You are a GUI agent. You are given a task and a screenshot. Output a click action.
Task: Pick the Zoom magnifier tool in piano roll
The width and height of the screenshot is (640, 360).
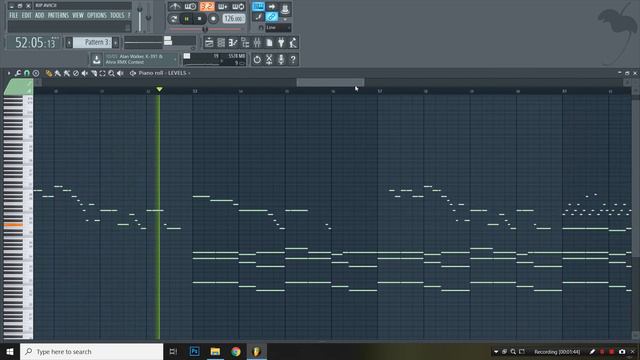[111, 73]
